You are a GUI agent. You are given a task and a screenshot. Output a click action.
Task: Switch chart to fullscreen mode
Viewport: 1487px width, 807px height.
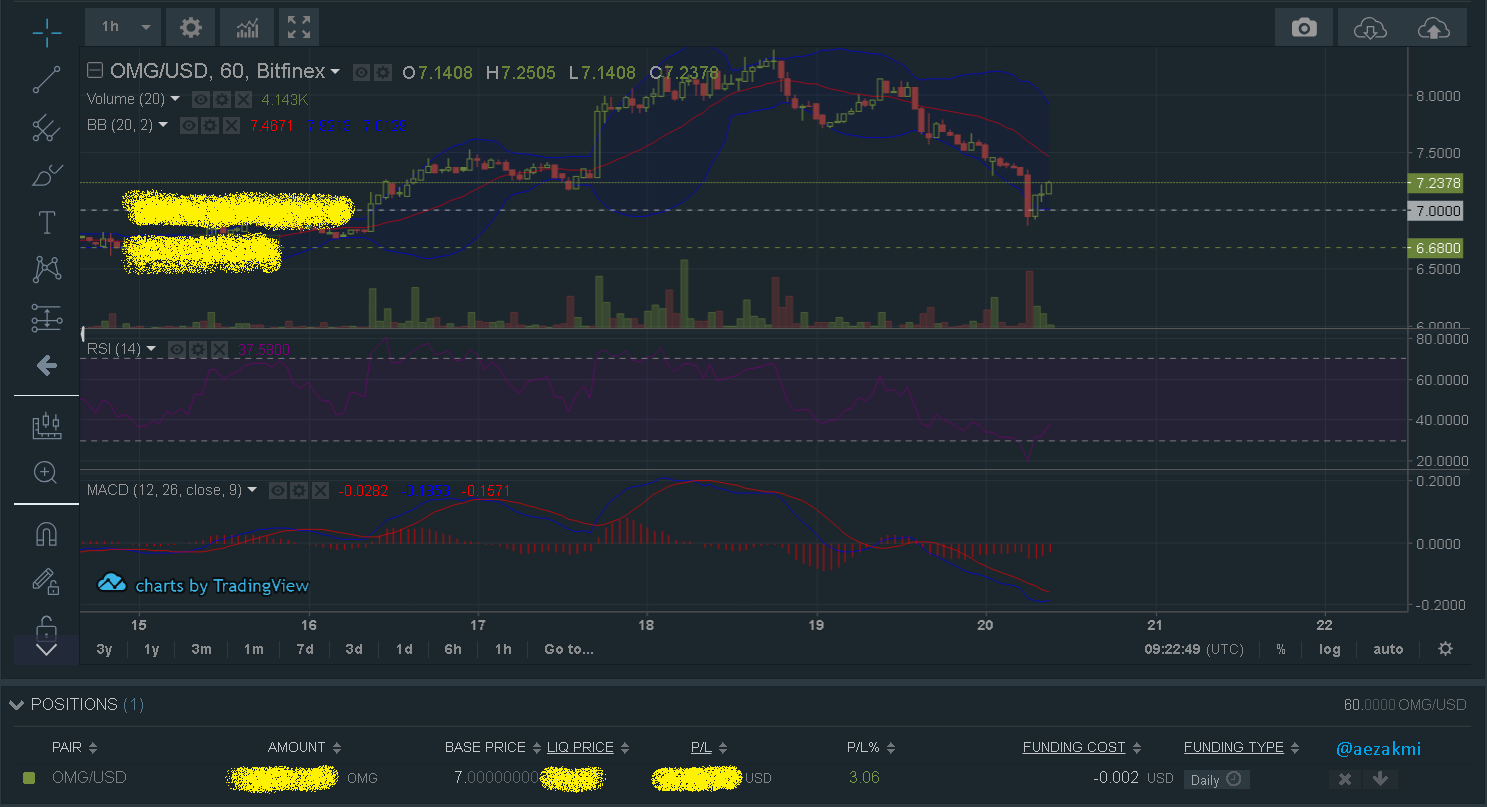coord(299,27)
